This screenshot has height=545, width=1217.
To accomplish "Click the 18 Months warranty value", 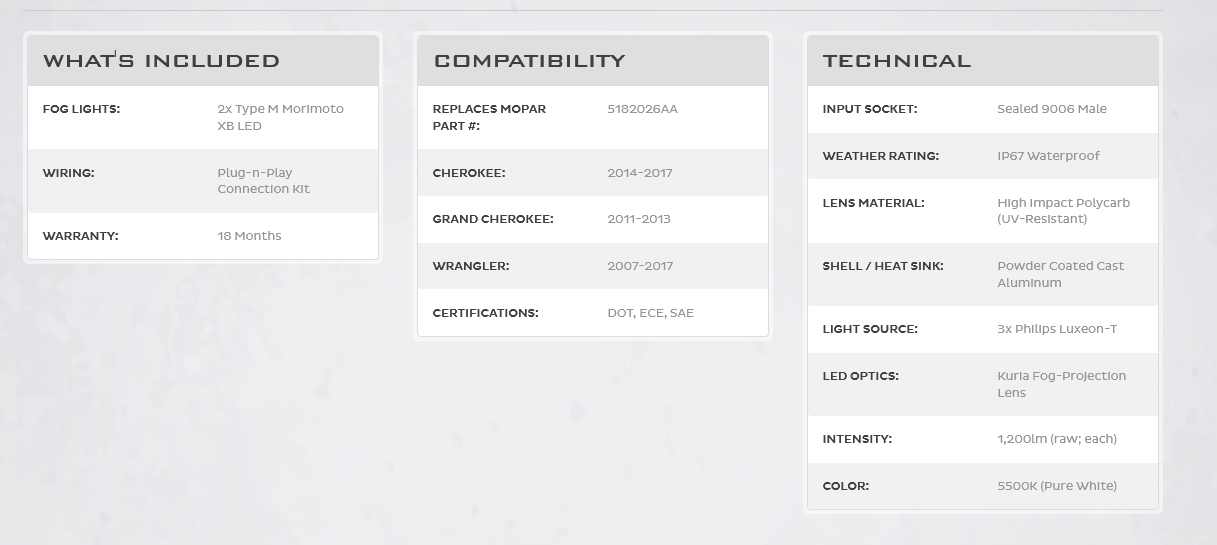I will click(x=249, y=236).
